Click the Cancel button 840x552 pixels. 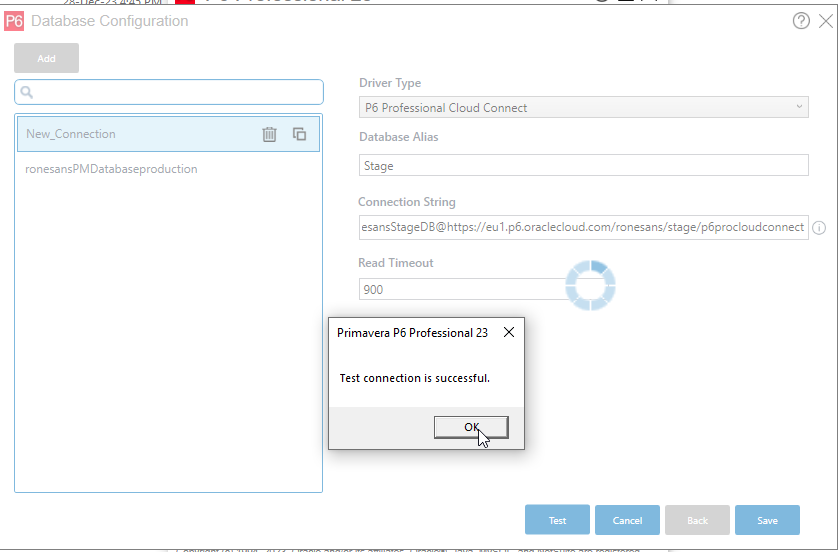click(x=627, y=520)
